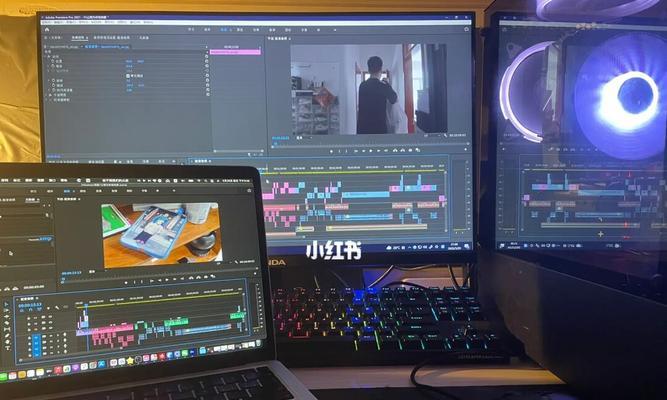Add a marker in the main Program Monitor
The height and width of the screenshot is (400, 667).
pos(331,151)
